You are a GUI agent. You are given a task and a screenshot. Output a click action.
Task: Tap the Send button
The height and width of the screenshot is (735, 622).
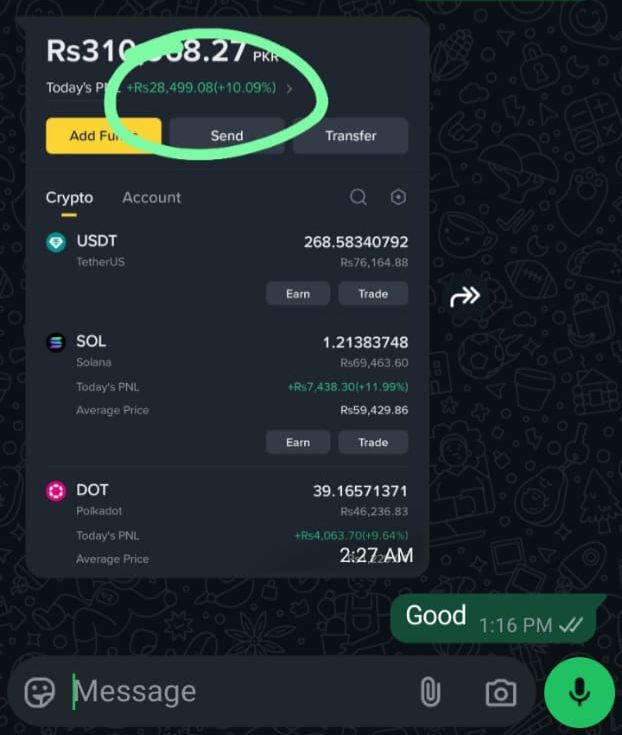coord(227,136)
